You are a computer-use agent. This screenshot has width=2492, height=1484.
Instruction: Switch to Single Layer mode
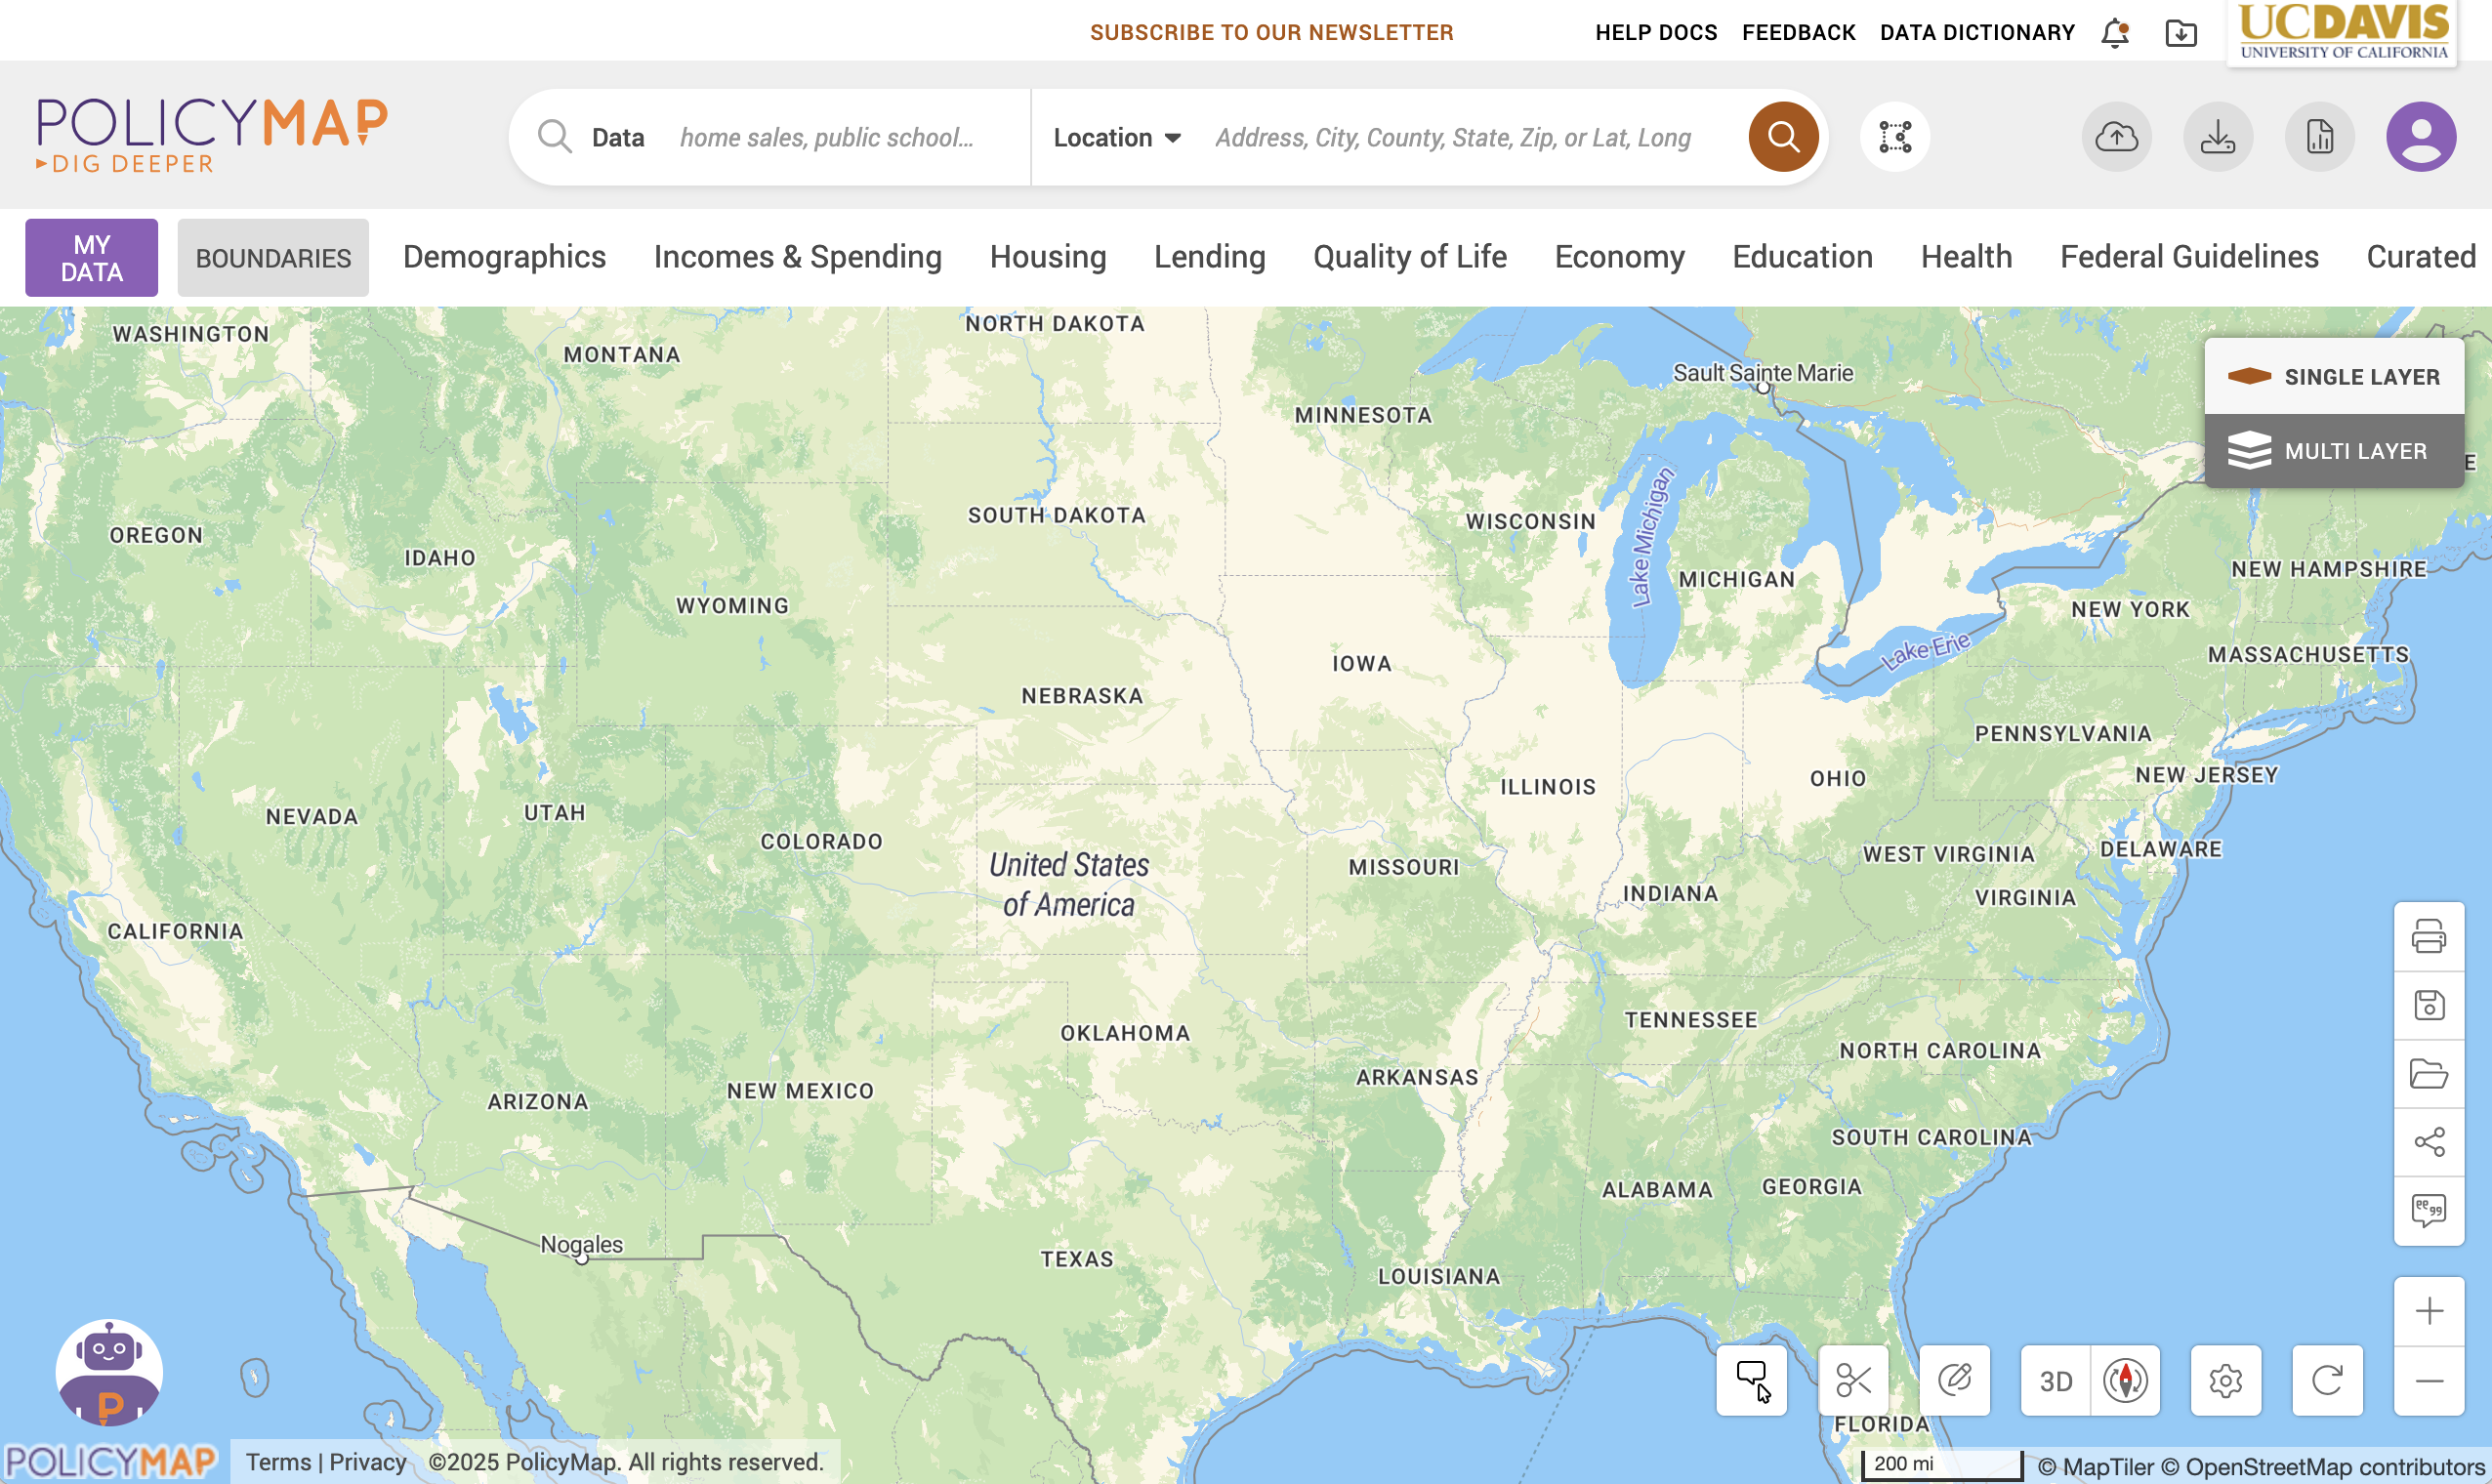(x=2334, y=377)
